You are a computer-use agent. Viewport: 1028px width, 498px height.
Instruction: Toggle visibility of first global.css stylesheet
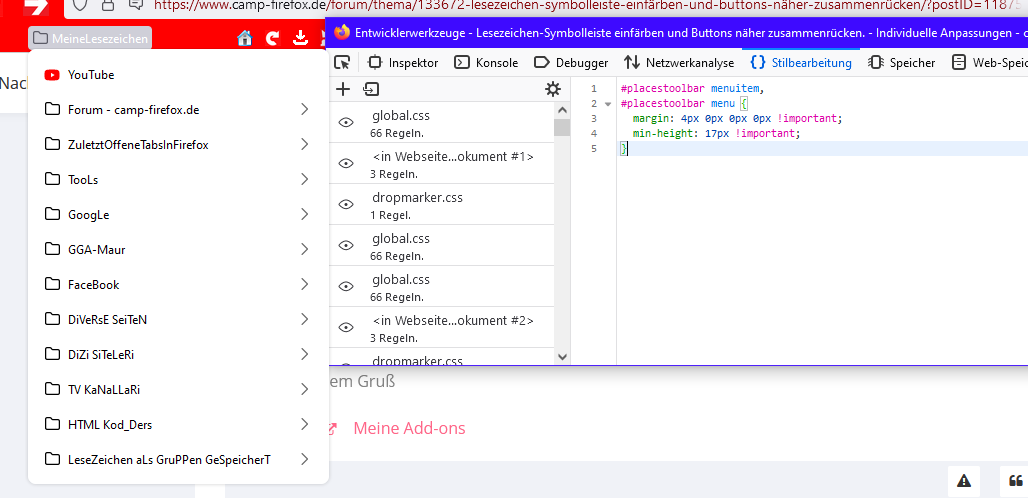click(347, 122)
